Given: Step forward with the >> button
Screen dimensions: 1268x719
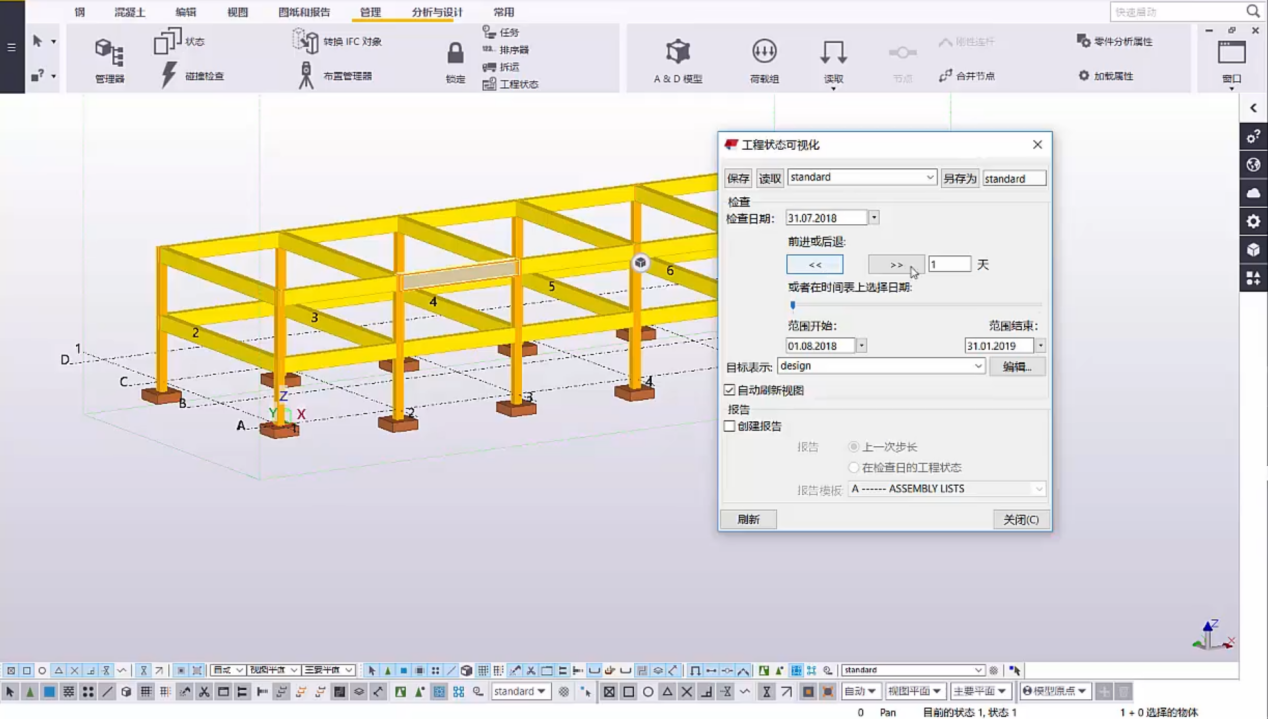Looking at the screenshot, I should pos(896,264).
